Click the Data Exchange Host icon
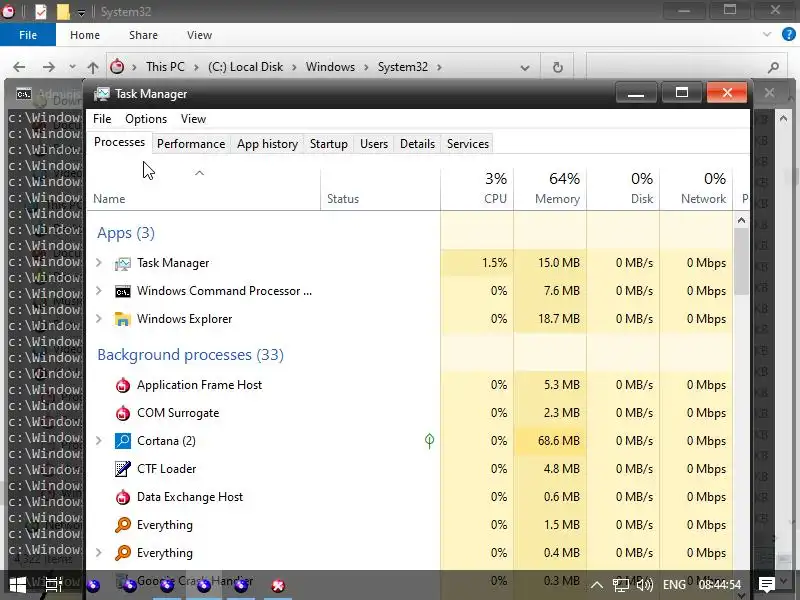 [122, 497]
